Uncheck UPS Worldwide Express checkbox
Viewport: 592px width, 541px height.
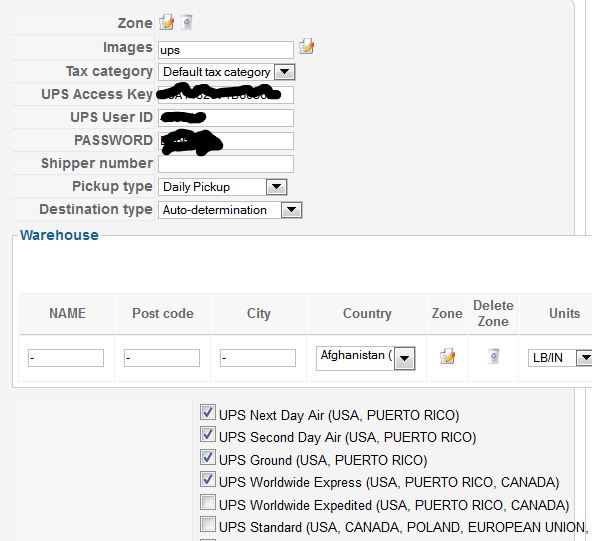coord(208,479)
